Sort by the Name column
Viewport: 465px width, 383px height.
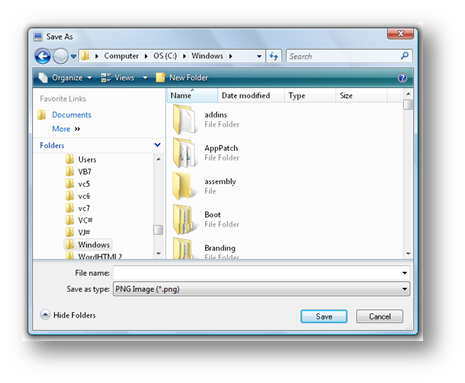click(192, 96)
